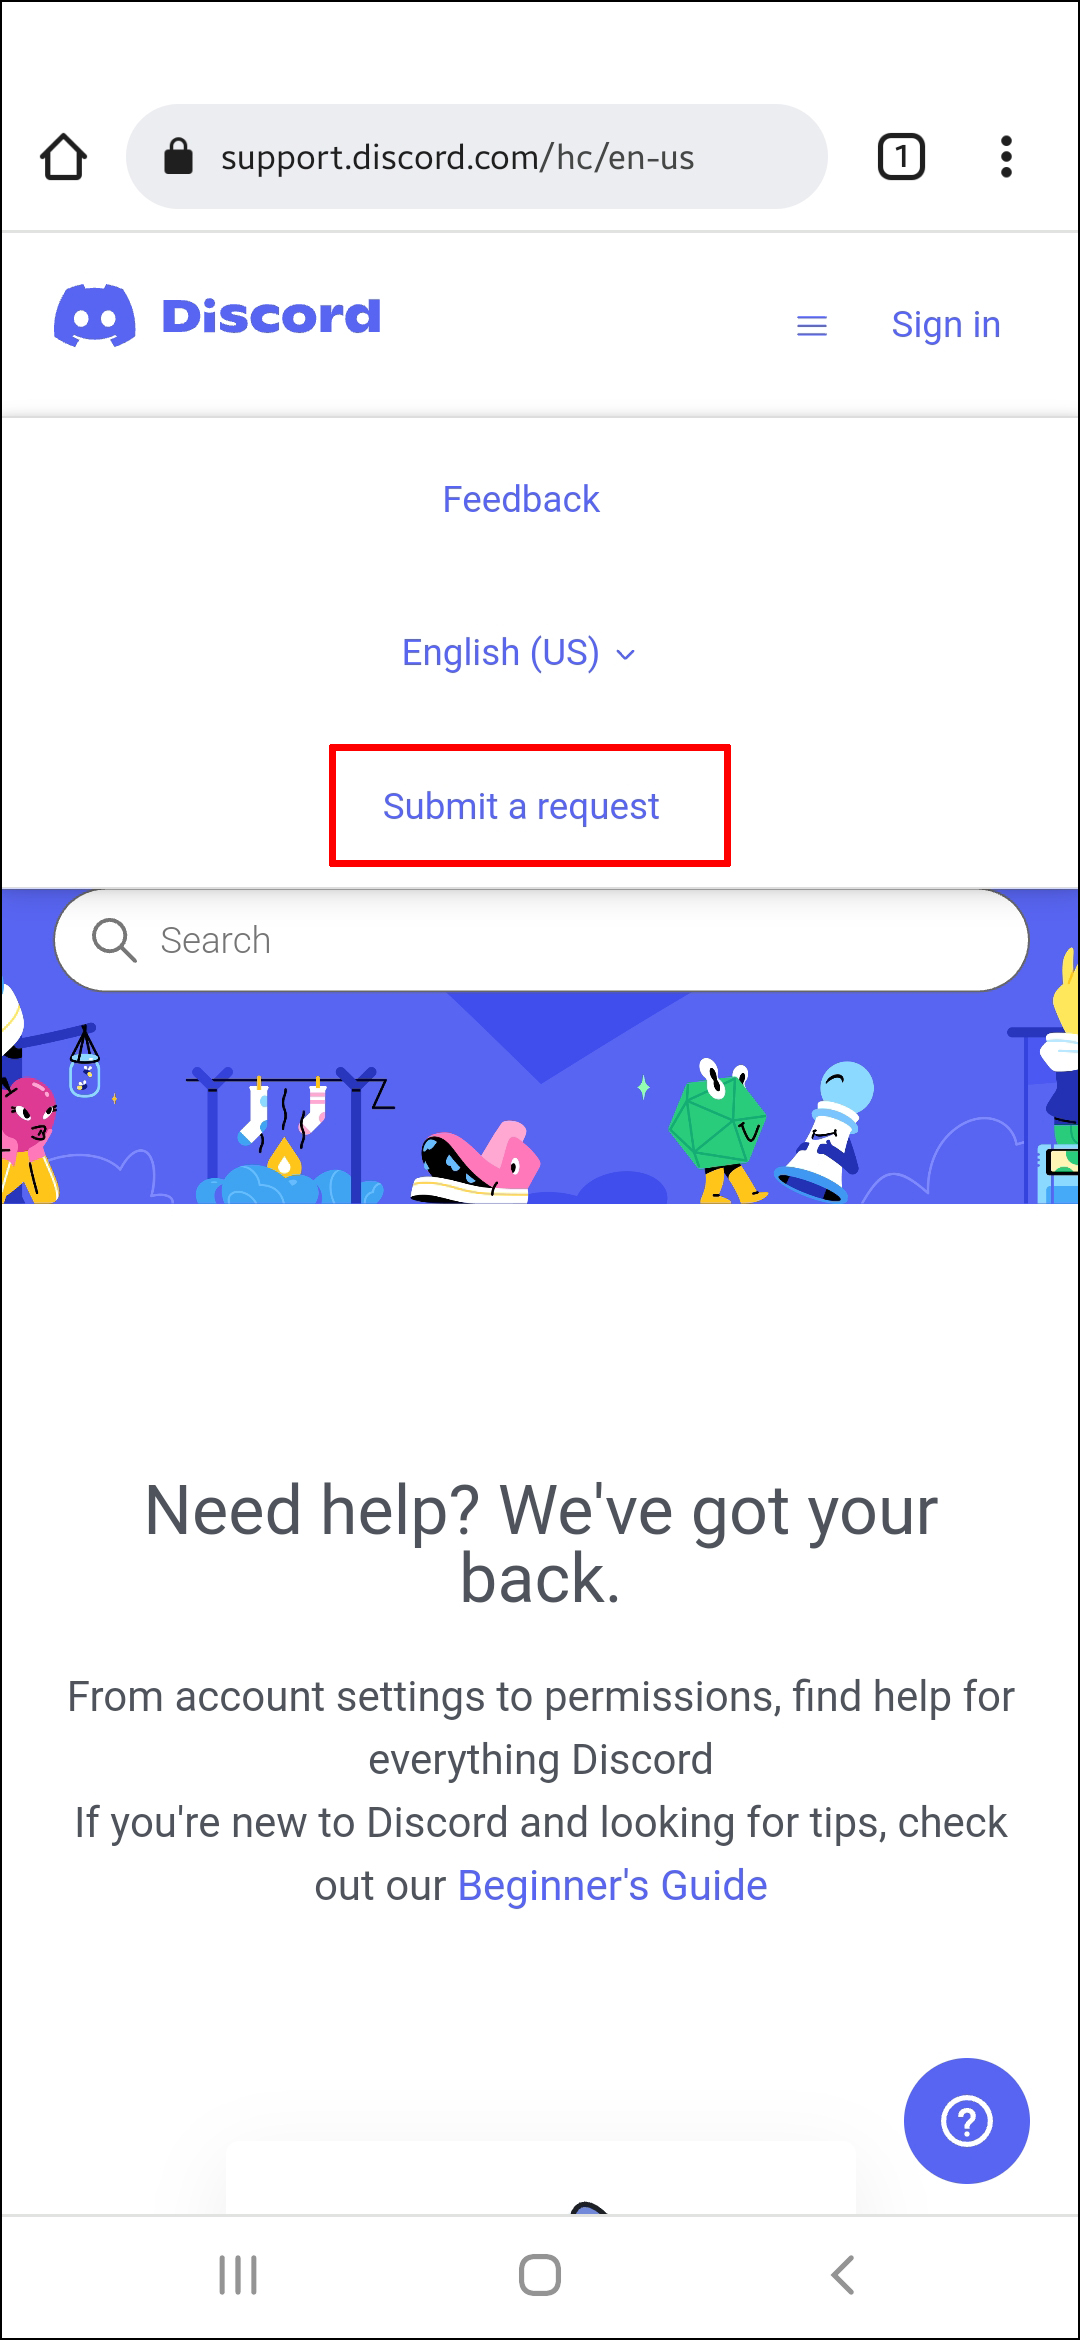The height and width of the screenshot is (2340, 1080).
Task: Open the Feedback menu item
Action: [x=521, y=499]
